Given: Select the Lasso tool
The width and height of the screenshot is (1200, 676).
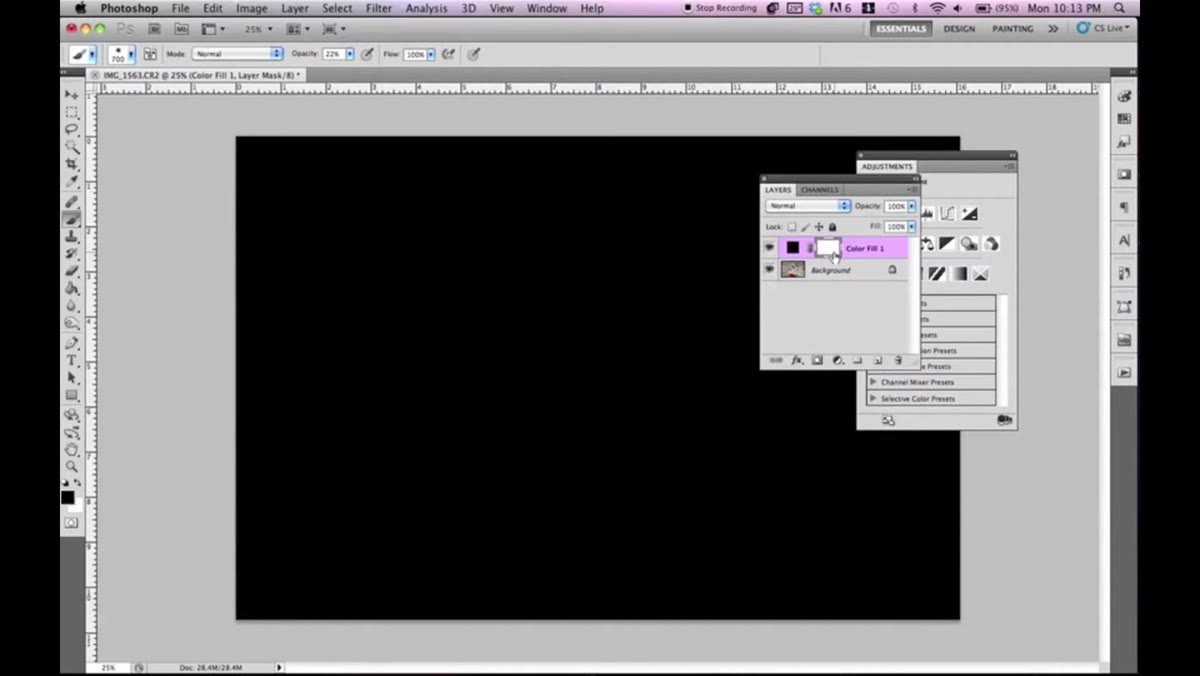Looking at the screenshot, I should click(x=72, y=129).
